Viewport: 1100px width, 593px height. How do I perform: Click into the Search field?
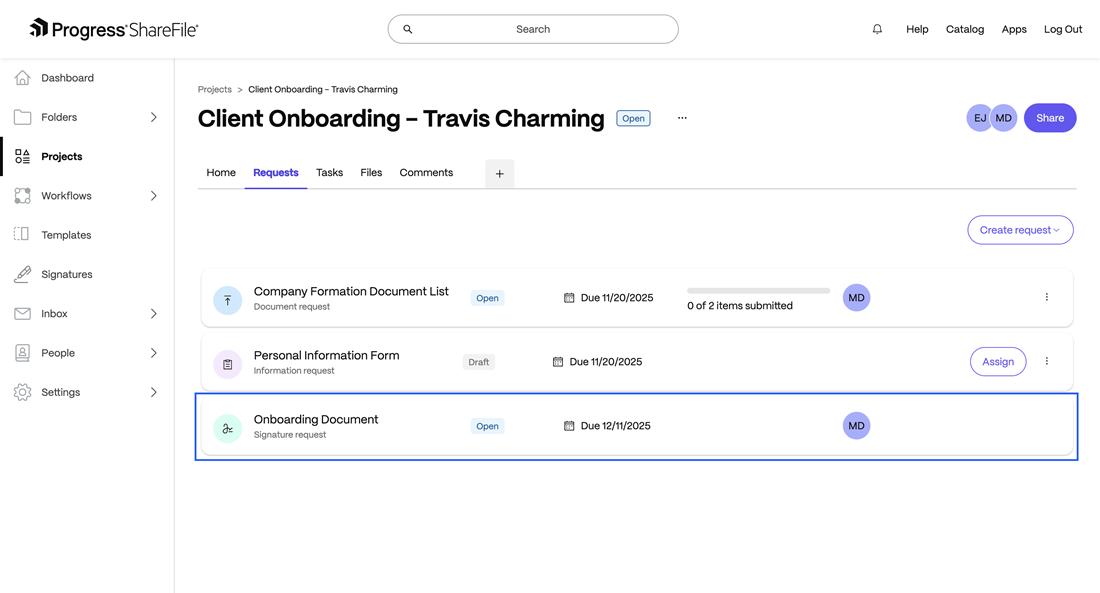point(533,29)
